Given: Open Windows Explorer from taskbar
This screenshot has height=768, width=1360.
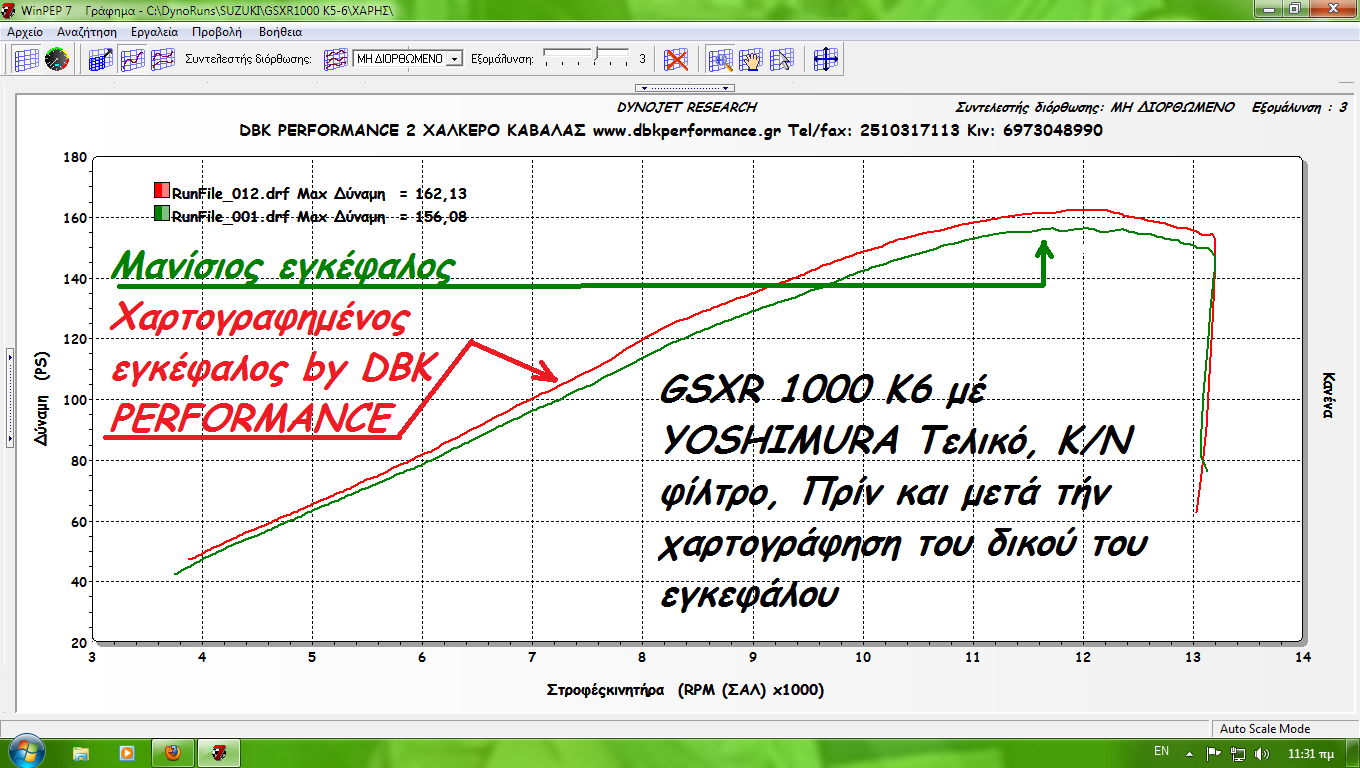Looking at the screenshot, I should pos(81,752).
